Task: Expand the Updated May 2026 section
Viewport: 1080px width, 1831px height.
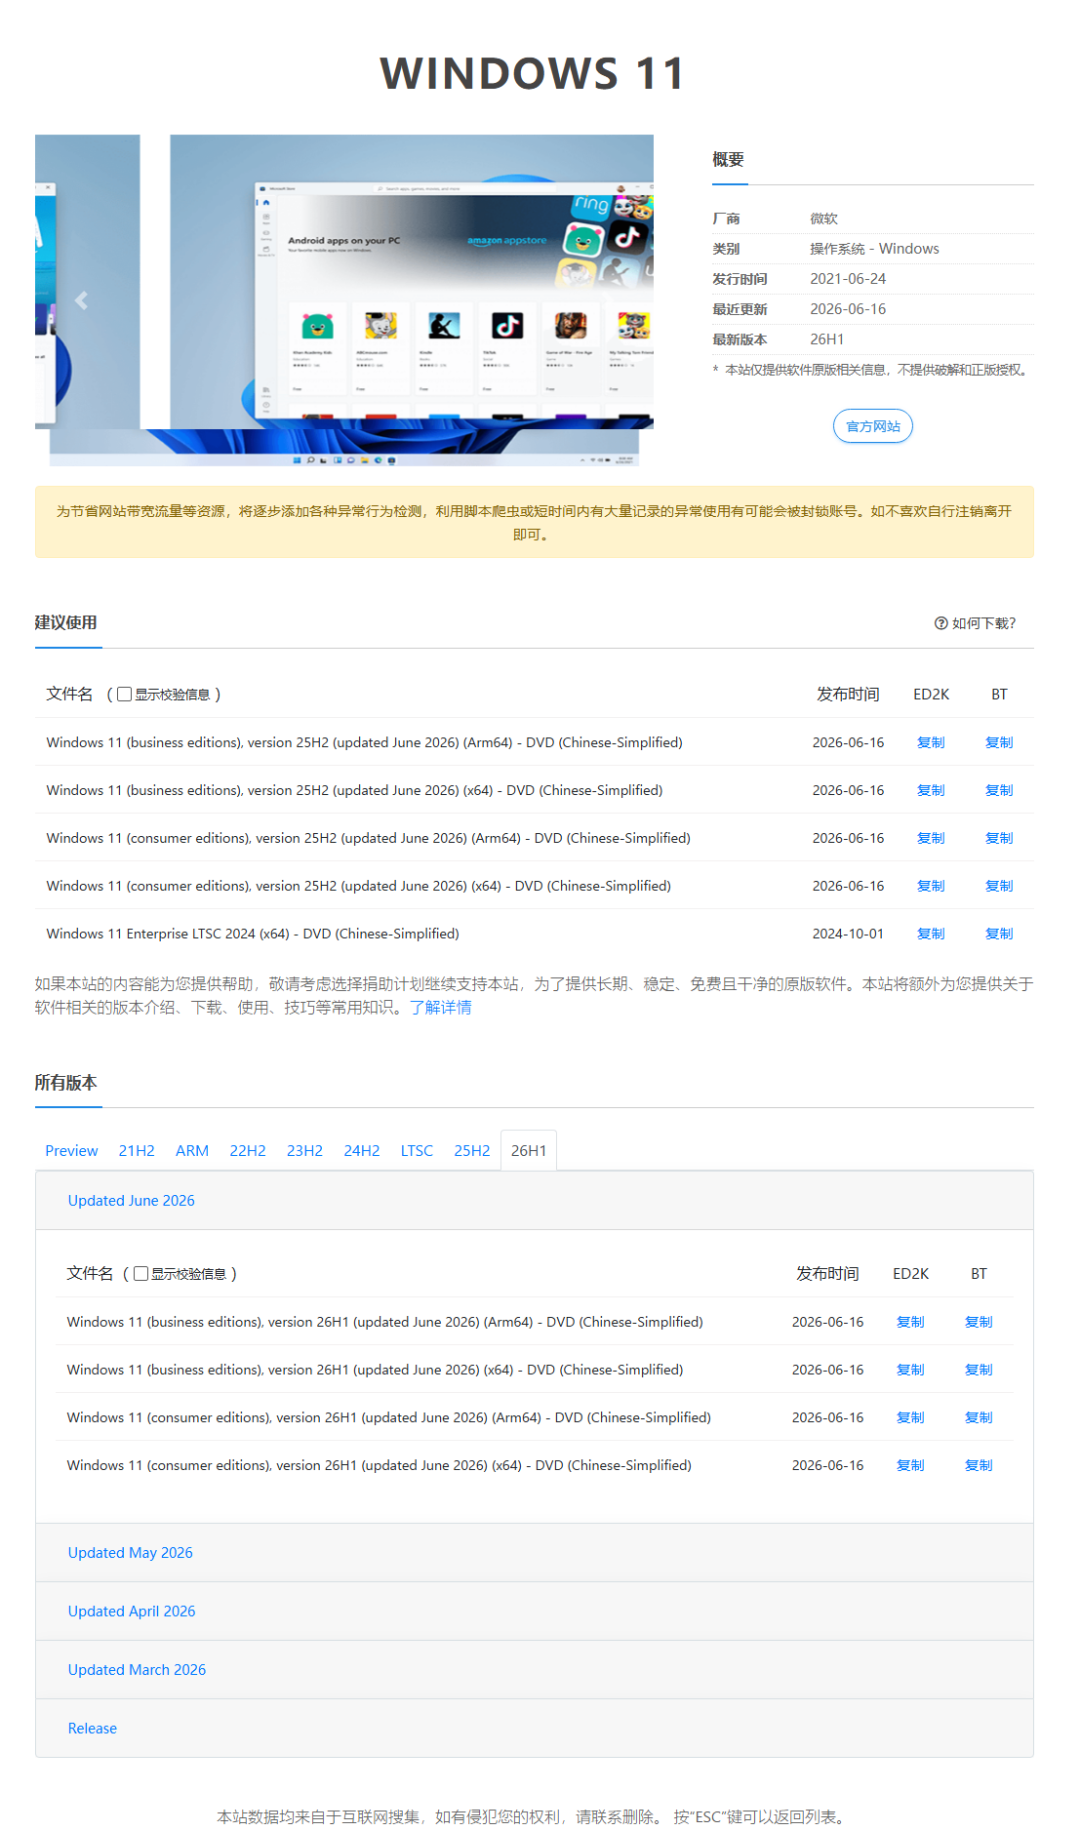Action: coord(130,1552)
